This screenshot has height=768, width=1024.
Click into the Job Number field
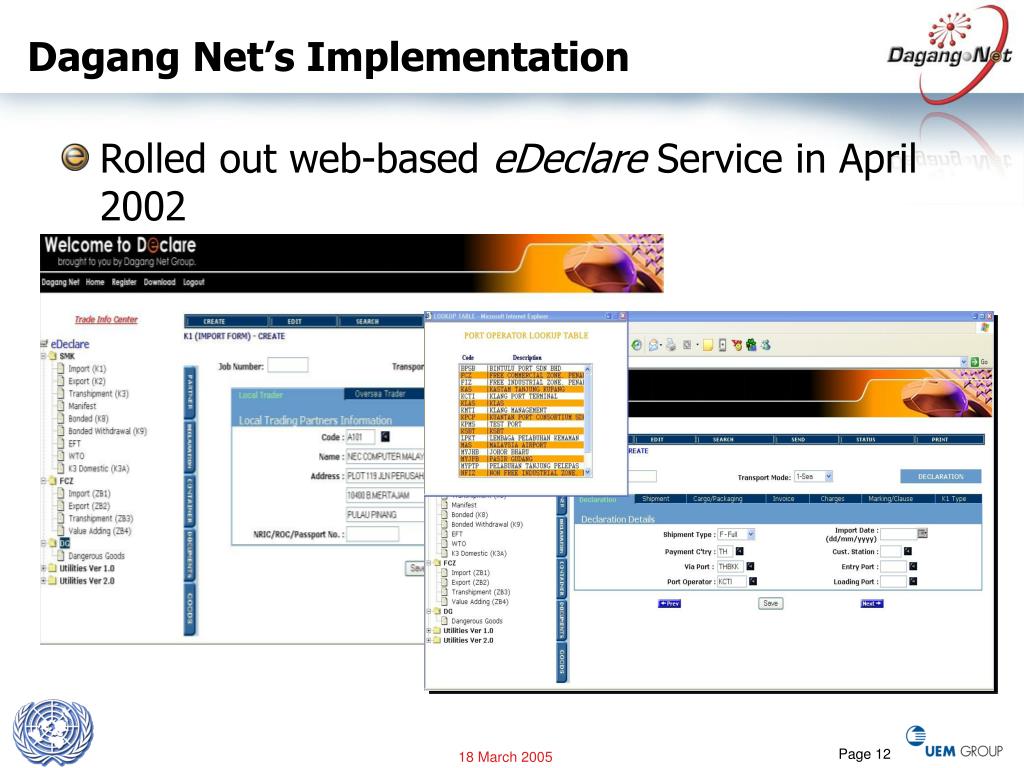[287, 364]
